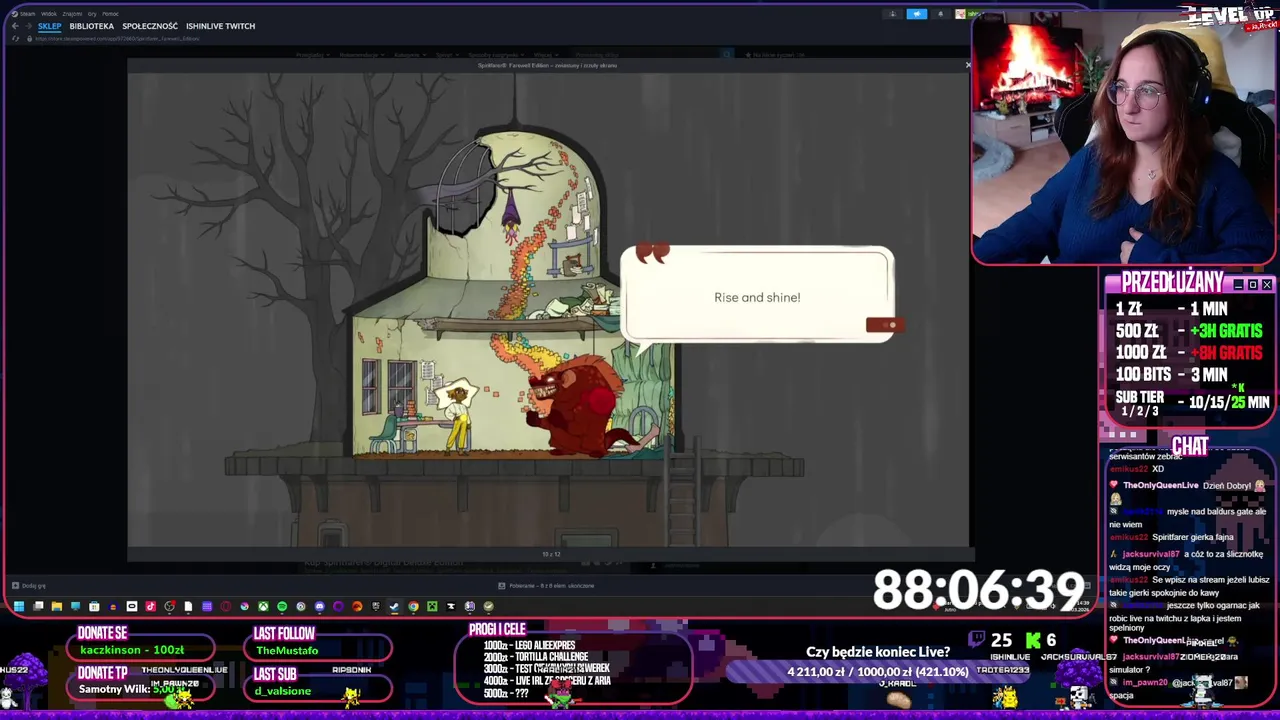Open the green creeper-face taskbar icon
The image size is (1280, 720).
[432, 606]
